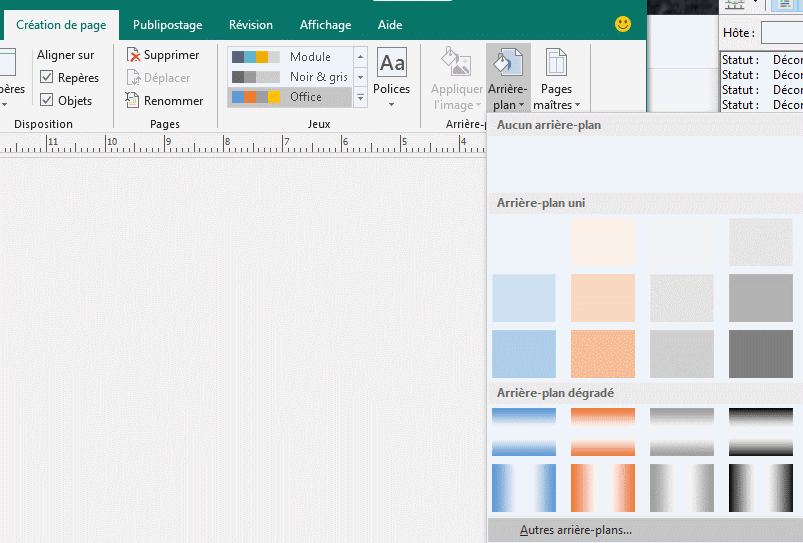Select the Office color scheme

click(x=290, y=97)
